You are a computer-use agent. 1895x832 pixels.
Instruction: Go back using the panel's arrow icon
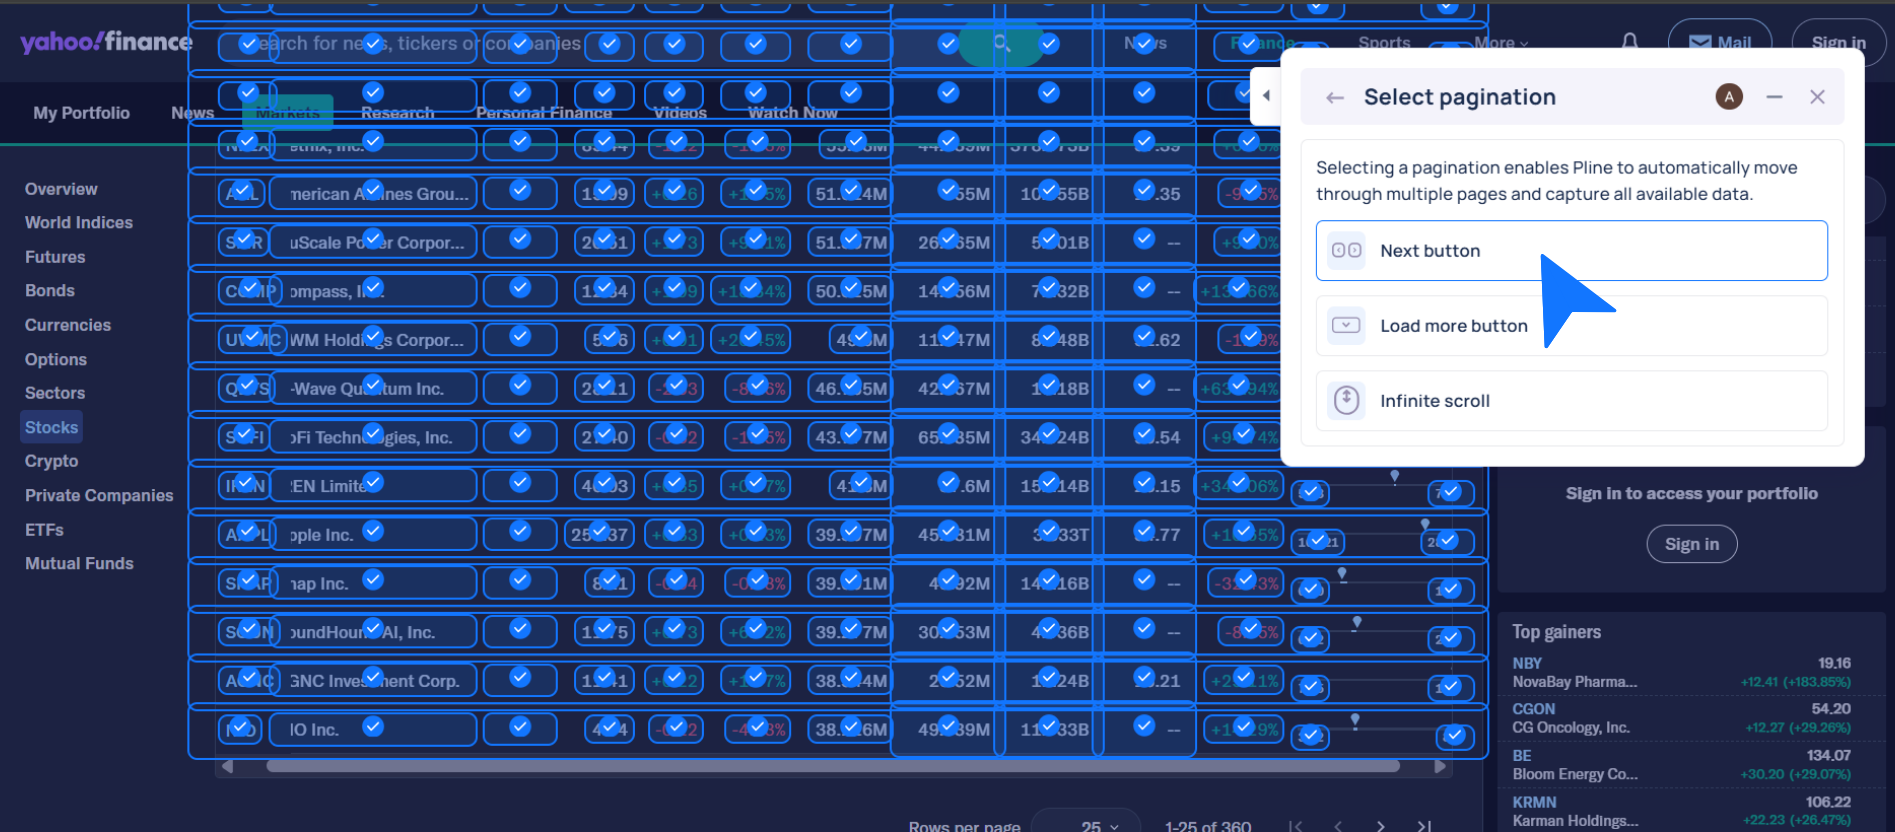tap(1334, 97)
